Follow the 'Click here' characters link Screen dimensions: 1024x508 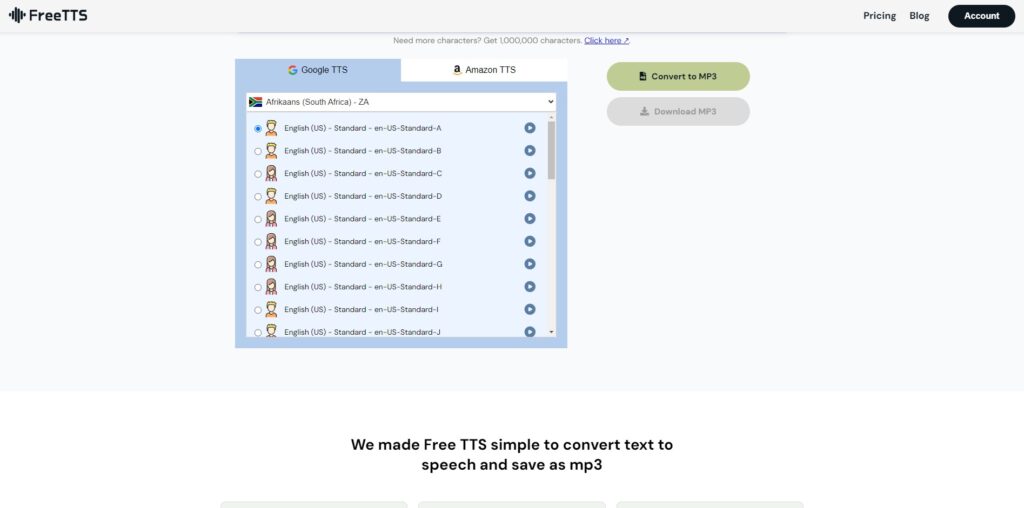(x=607, y=40)
